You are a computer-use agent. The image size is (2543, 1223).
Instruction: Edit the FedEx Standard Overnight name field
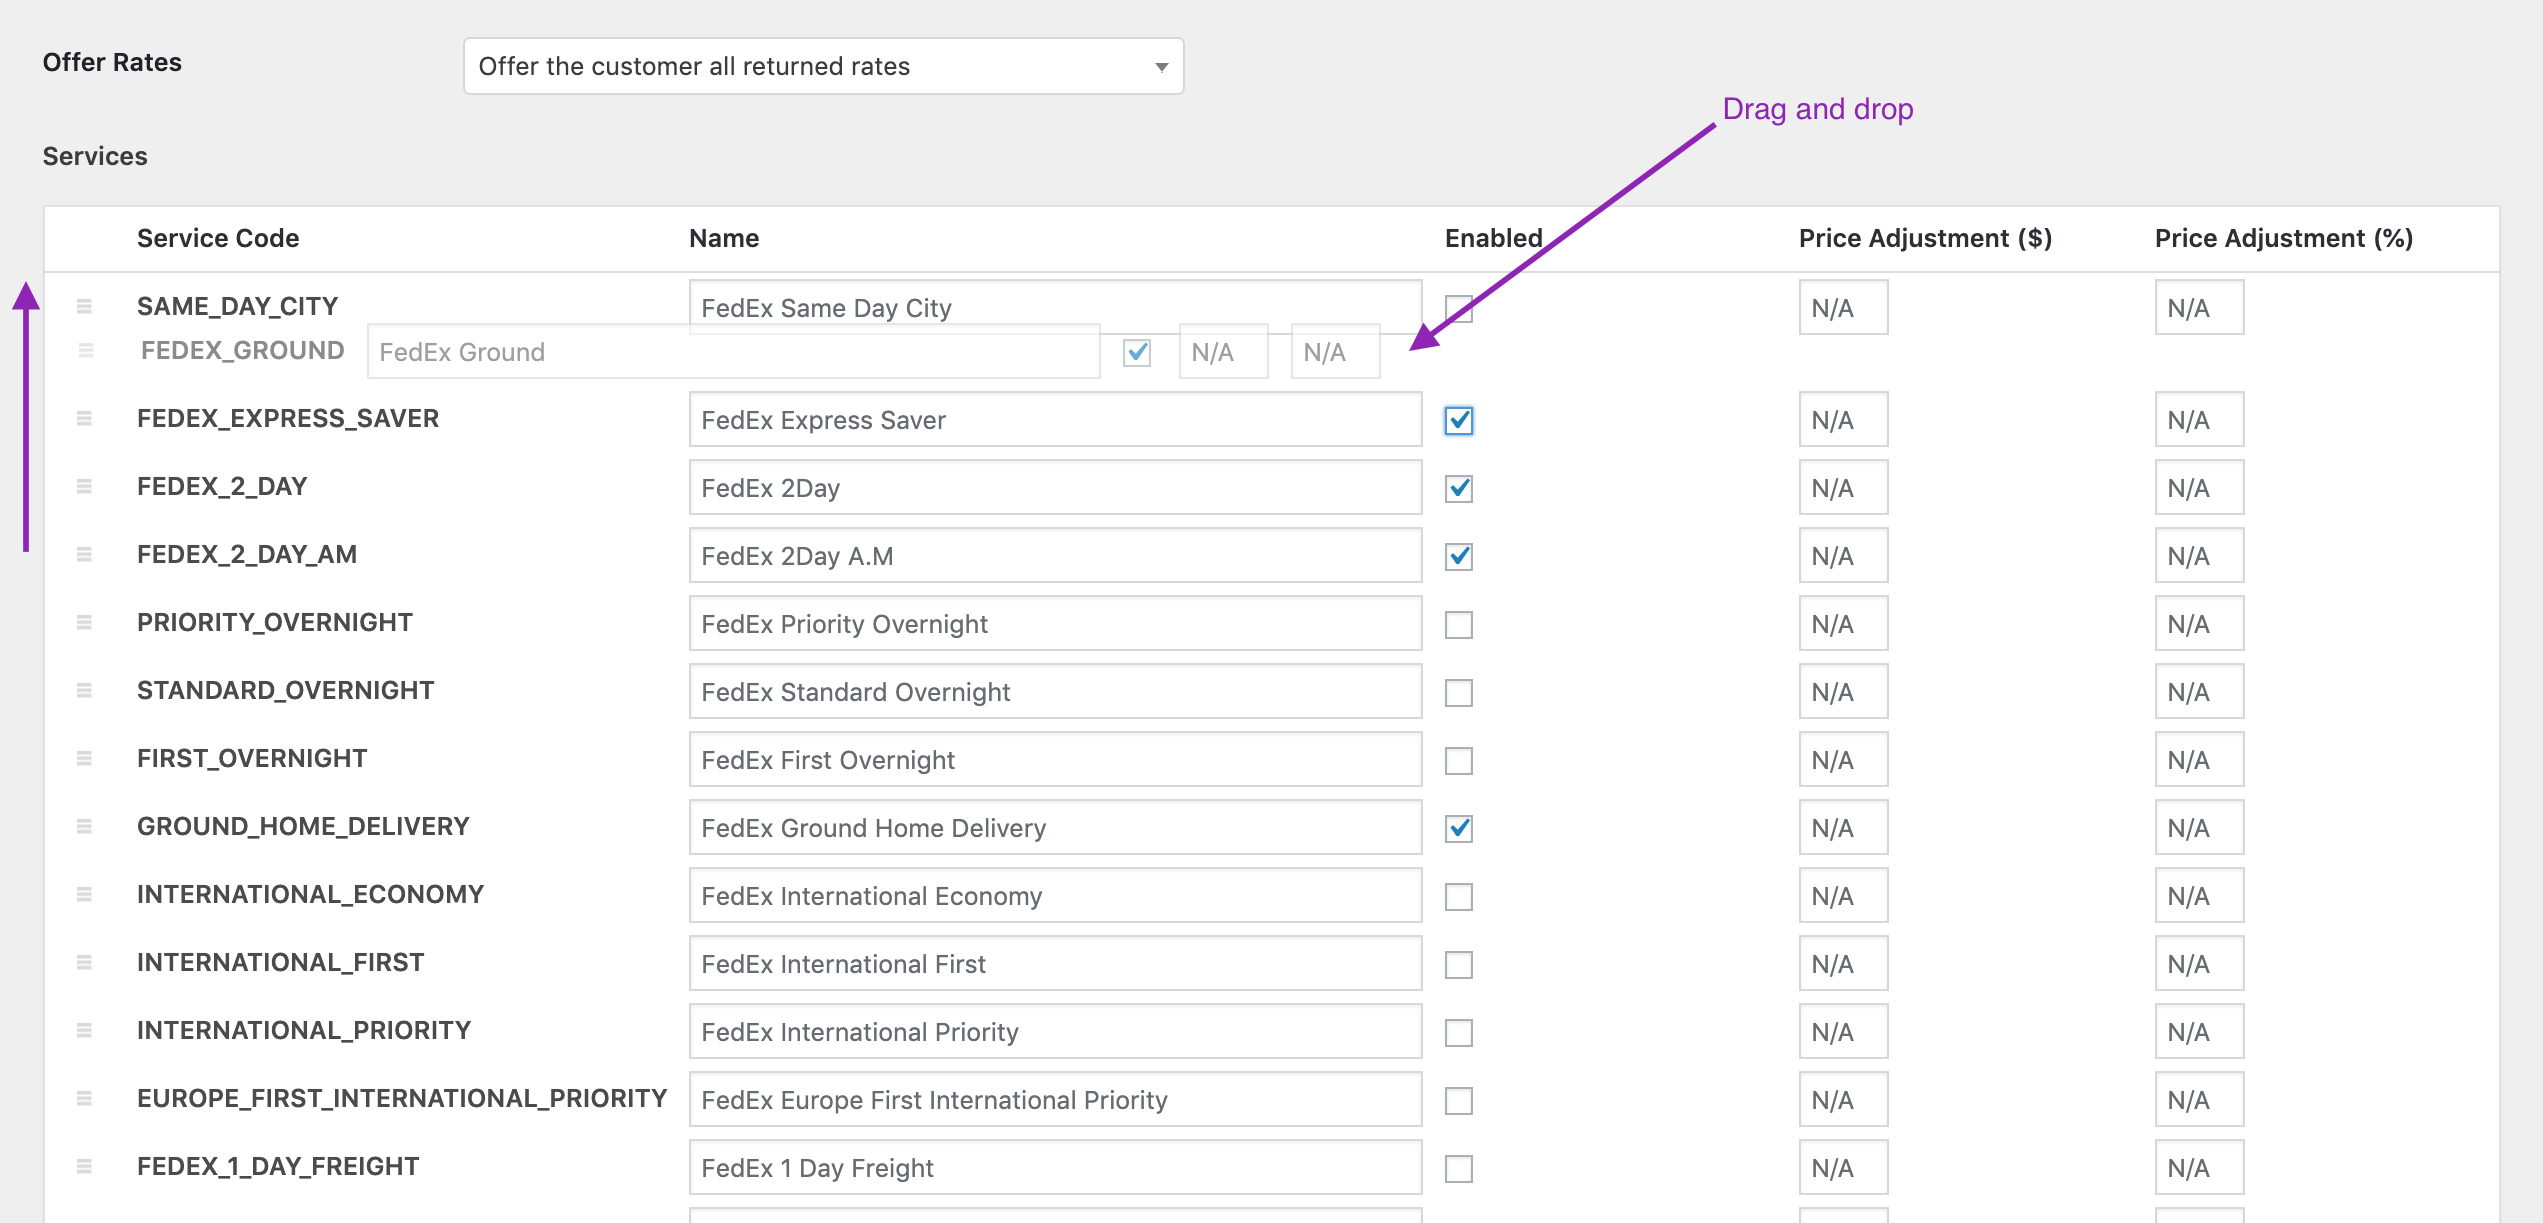[x=1055, y=691]
